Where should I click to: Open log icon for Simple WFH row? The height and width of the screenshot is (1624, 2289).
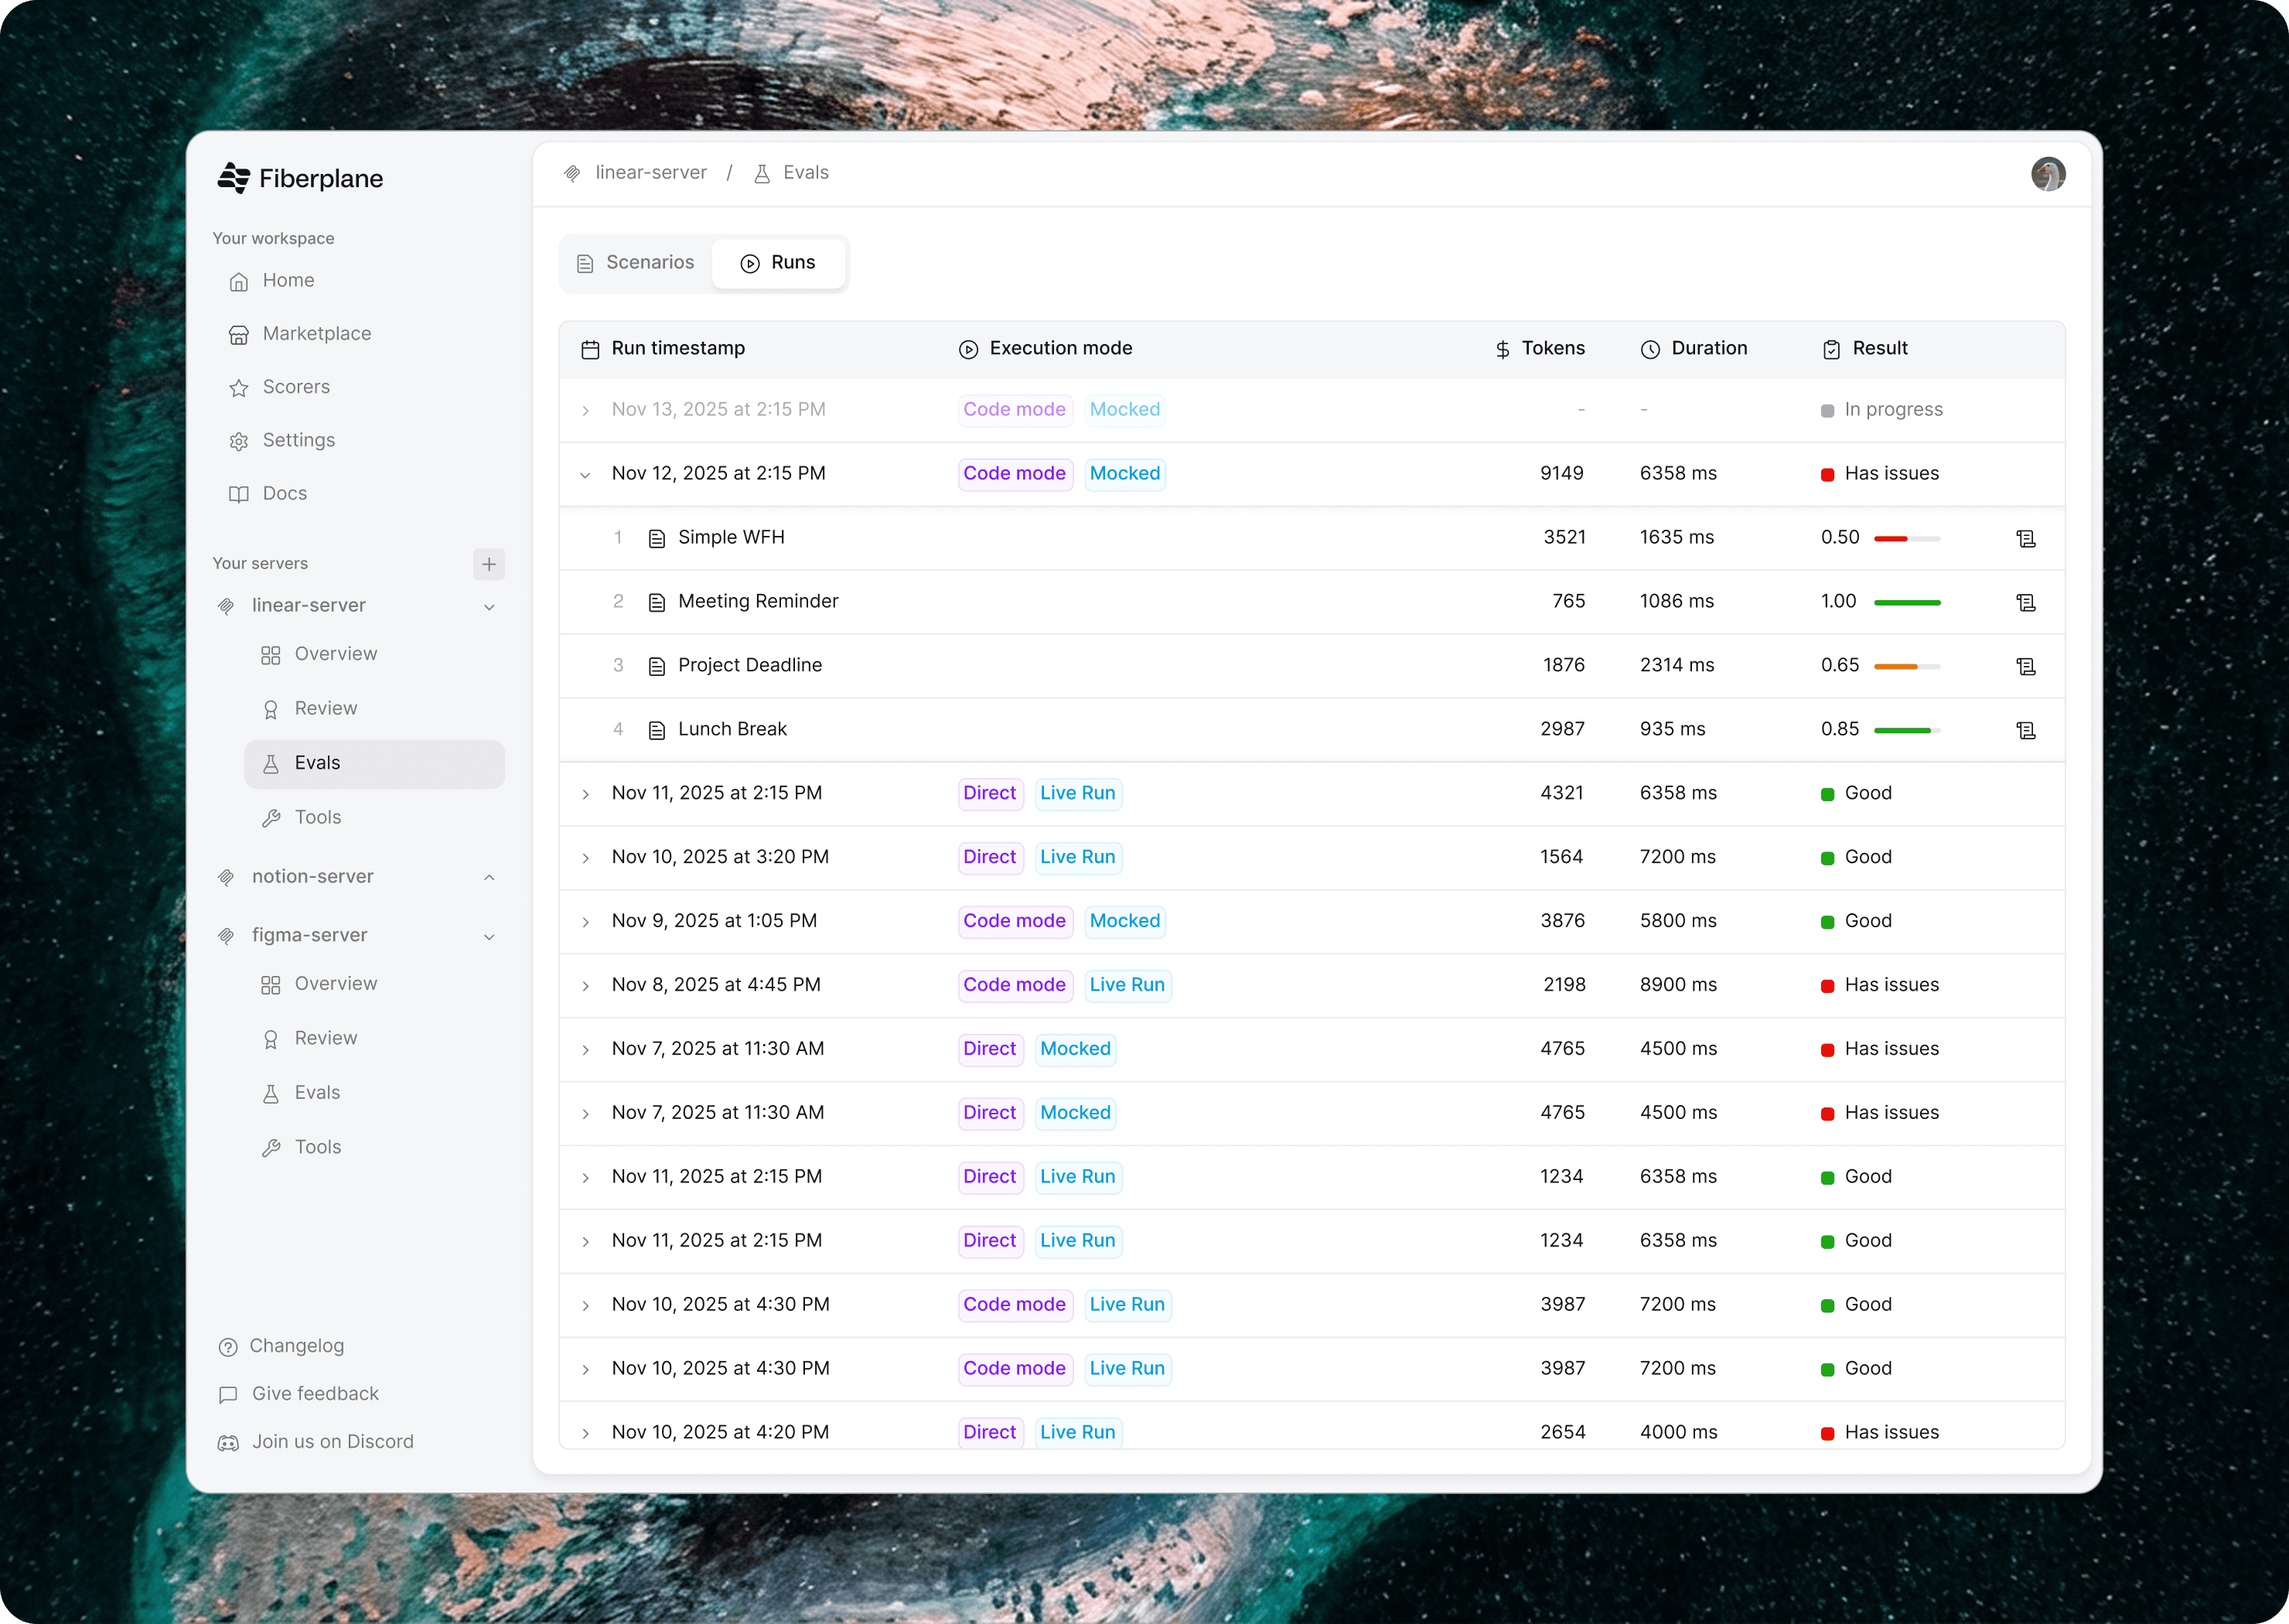click(2025, 539)
